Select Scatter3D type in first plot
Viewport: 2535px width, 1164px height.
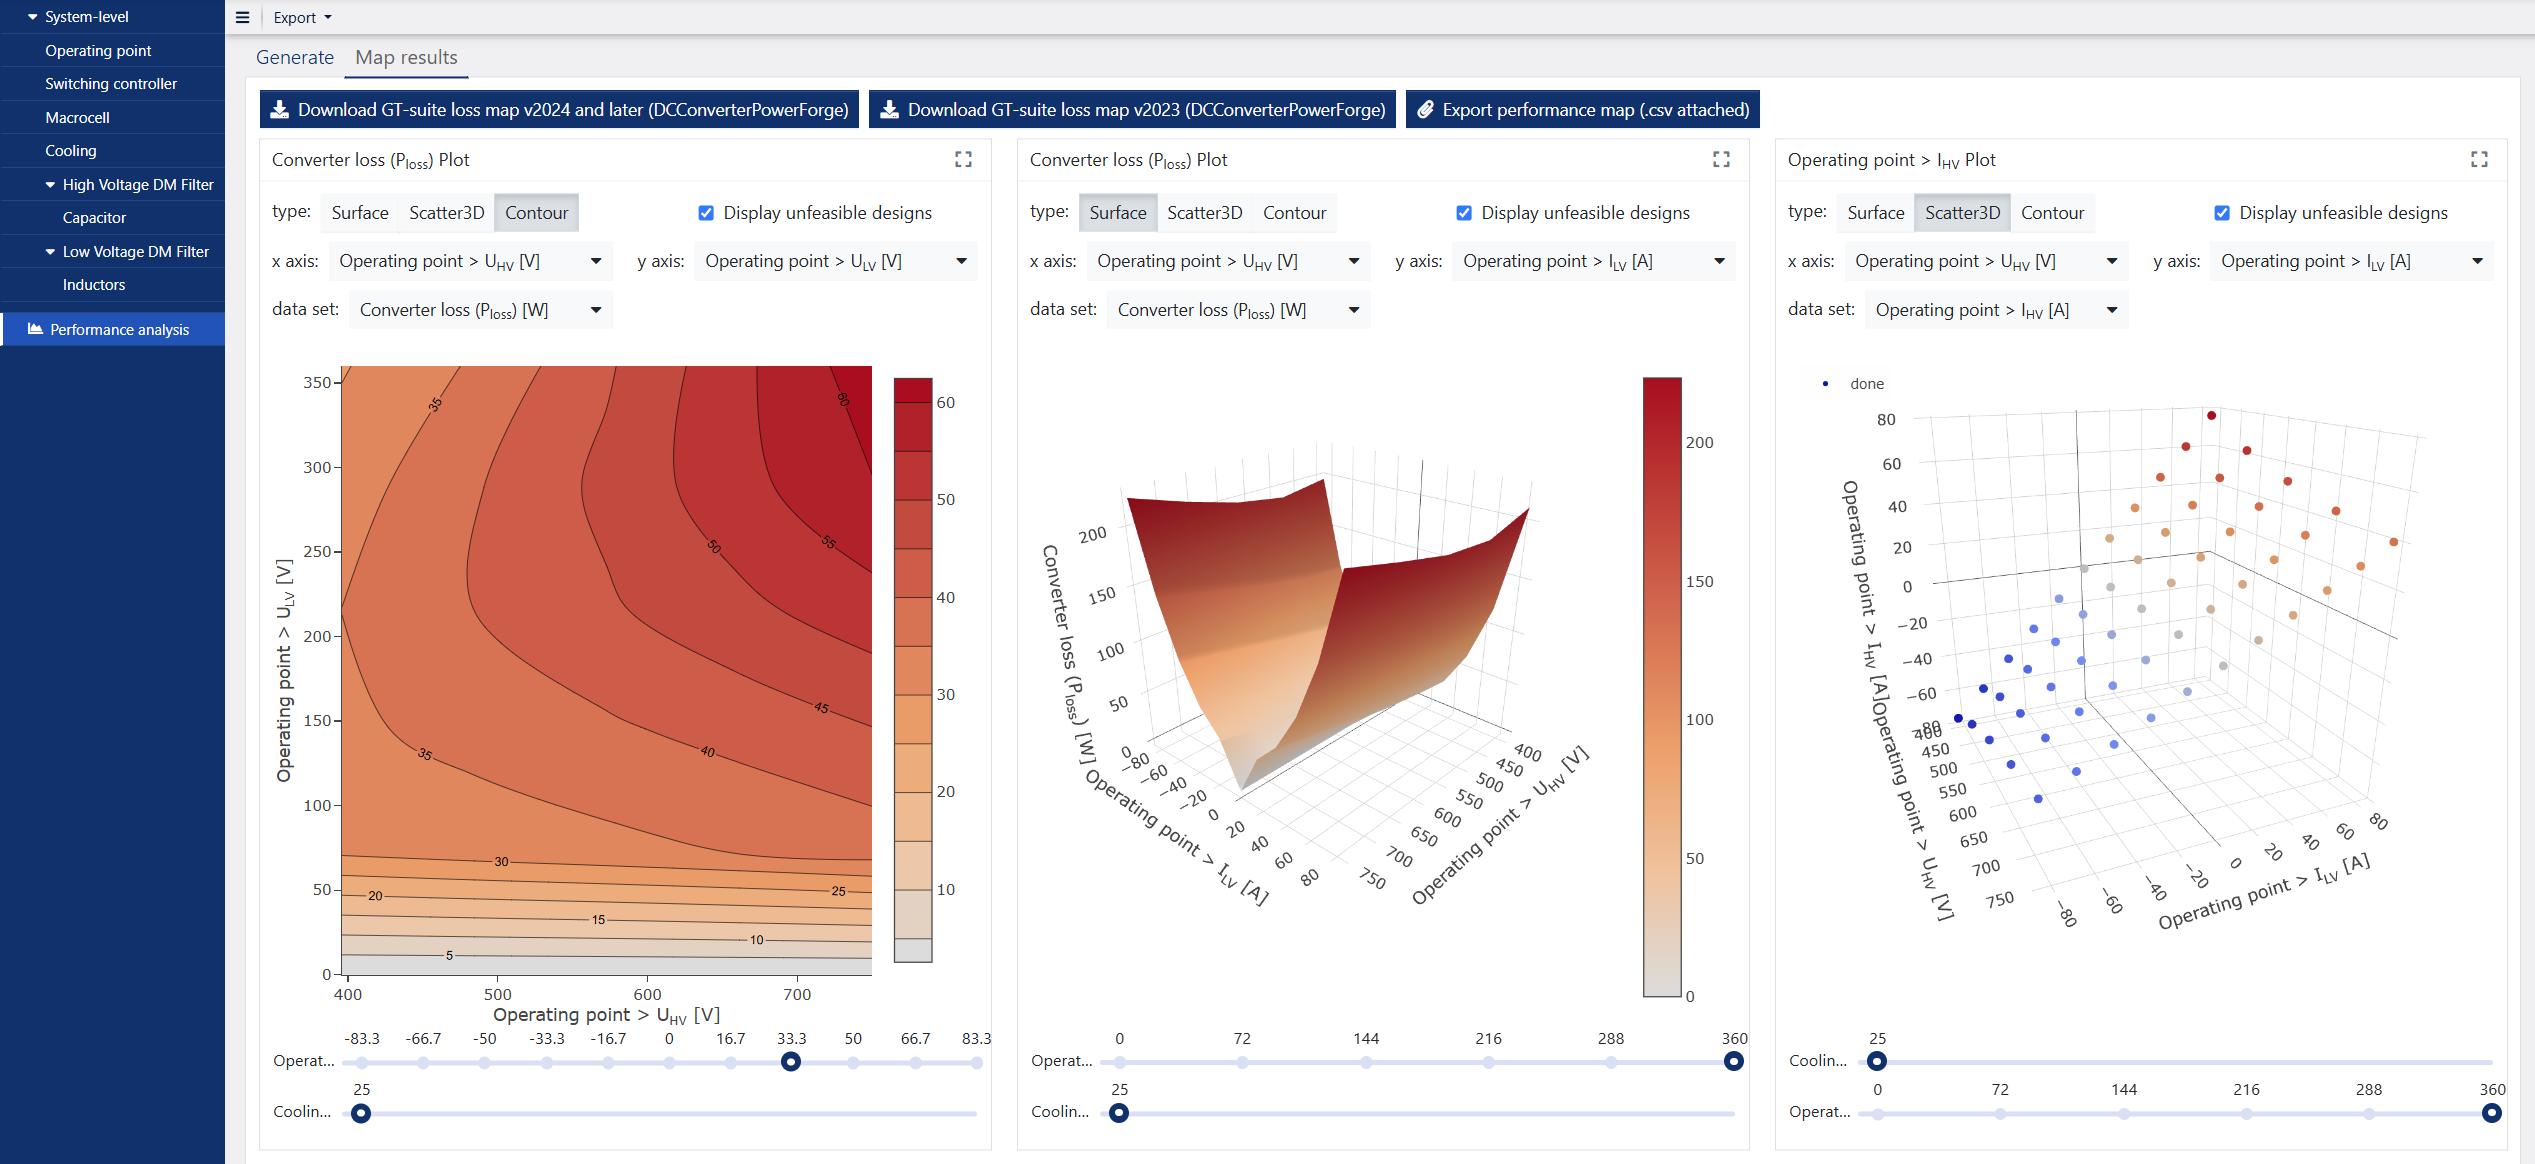[x=446, y=213]
